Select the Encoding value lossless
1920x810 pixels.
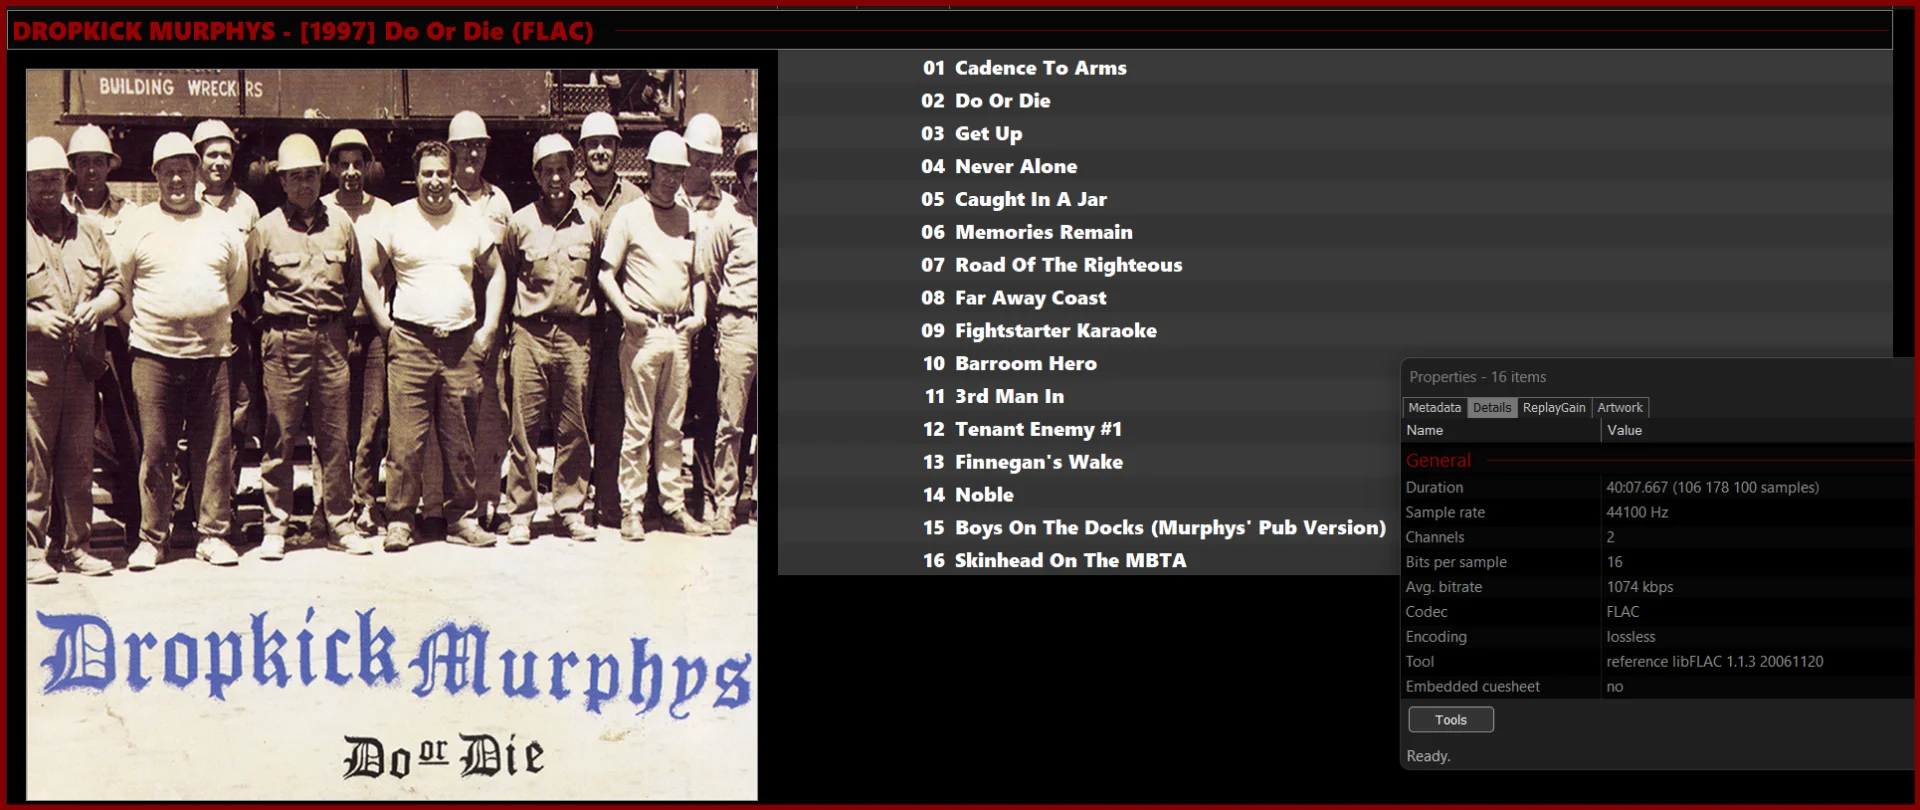(1631, 637)
